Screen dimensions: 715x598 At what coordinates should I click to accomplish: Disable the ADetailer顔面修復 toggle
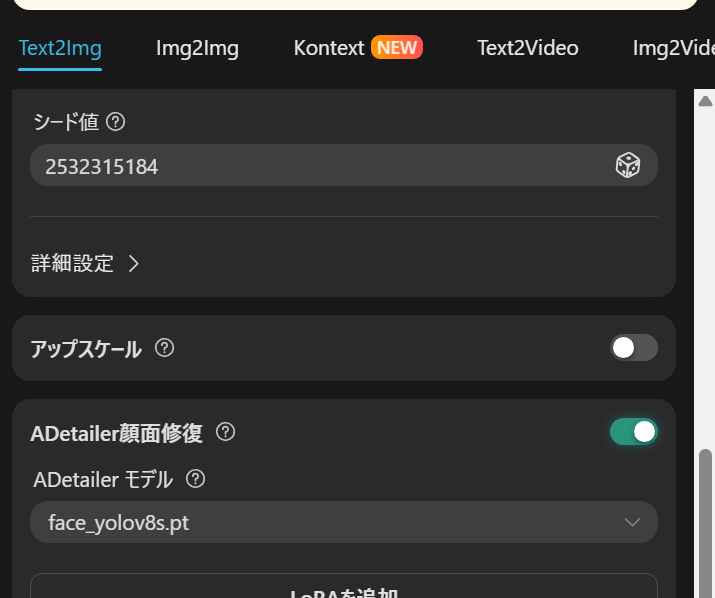point(634,431)
